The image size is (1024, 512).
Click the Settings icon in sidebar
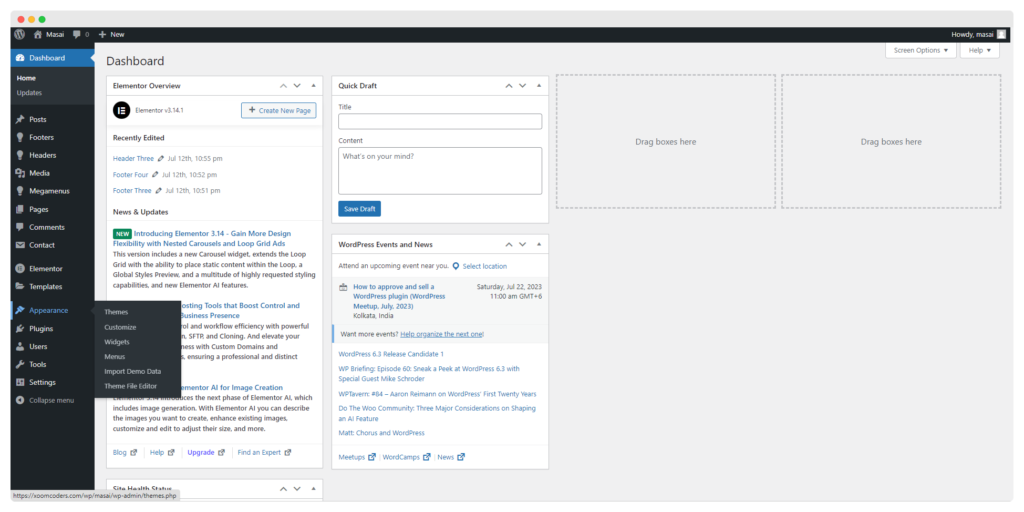click(x=20, y=382)
